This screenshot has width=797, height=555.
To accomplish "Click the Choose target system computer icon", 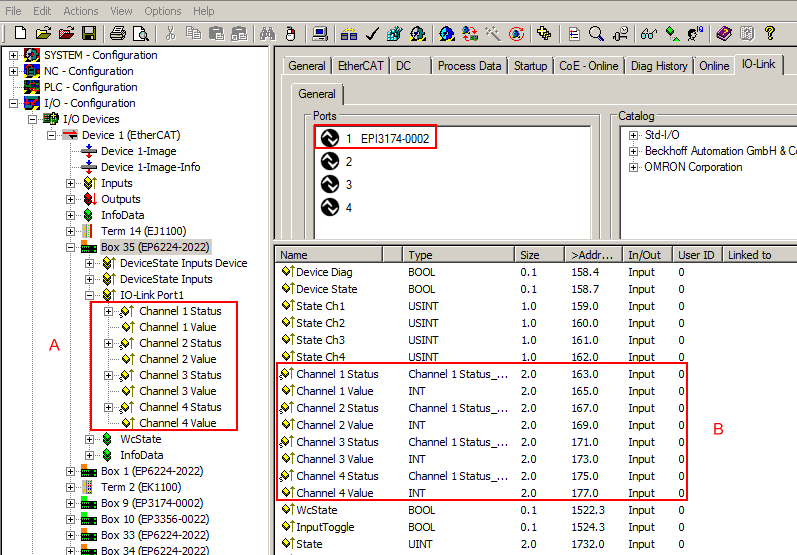I will (x=320, y=34).
